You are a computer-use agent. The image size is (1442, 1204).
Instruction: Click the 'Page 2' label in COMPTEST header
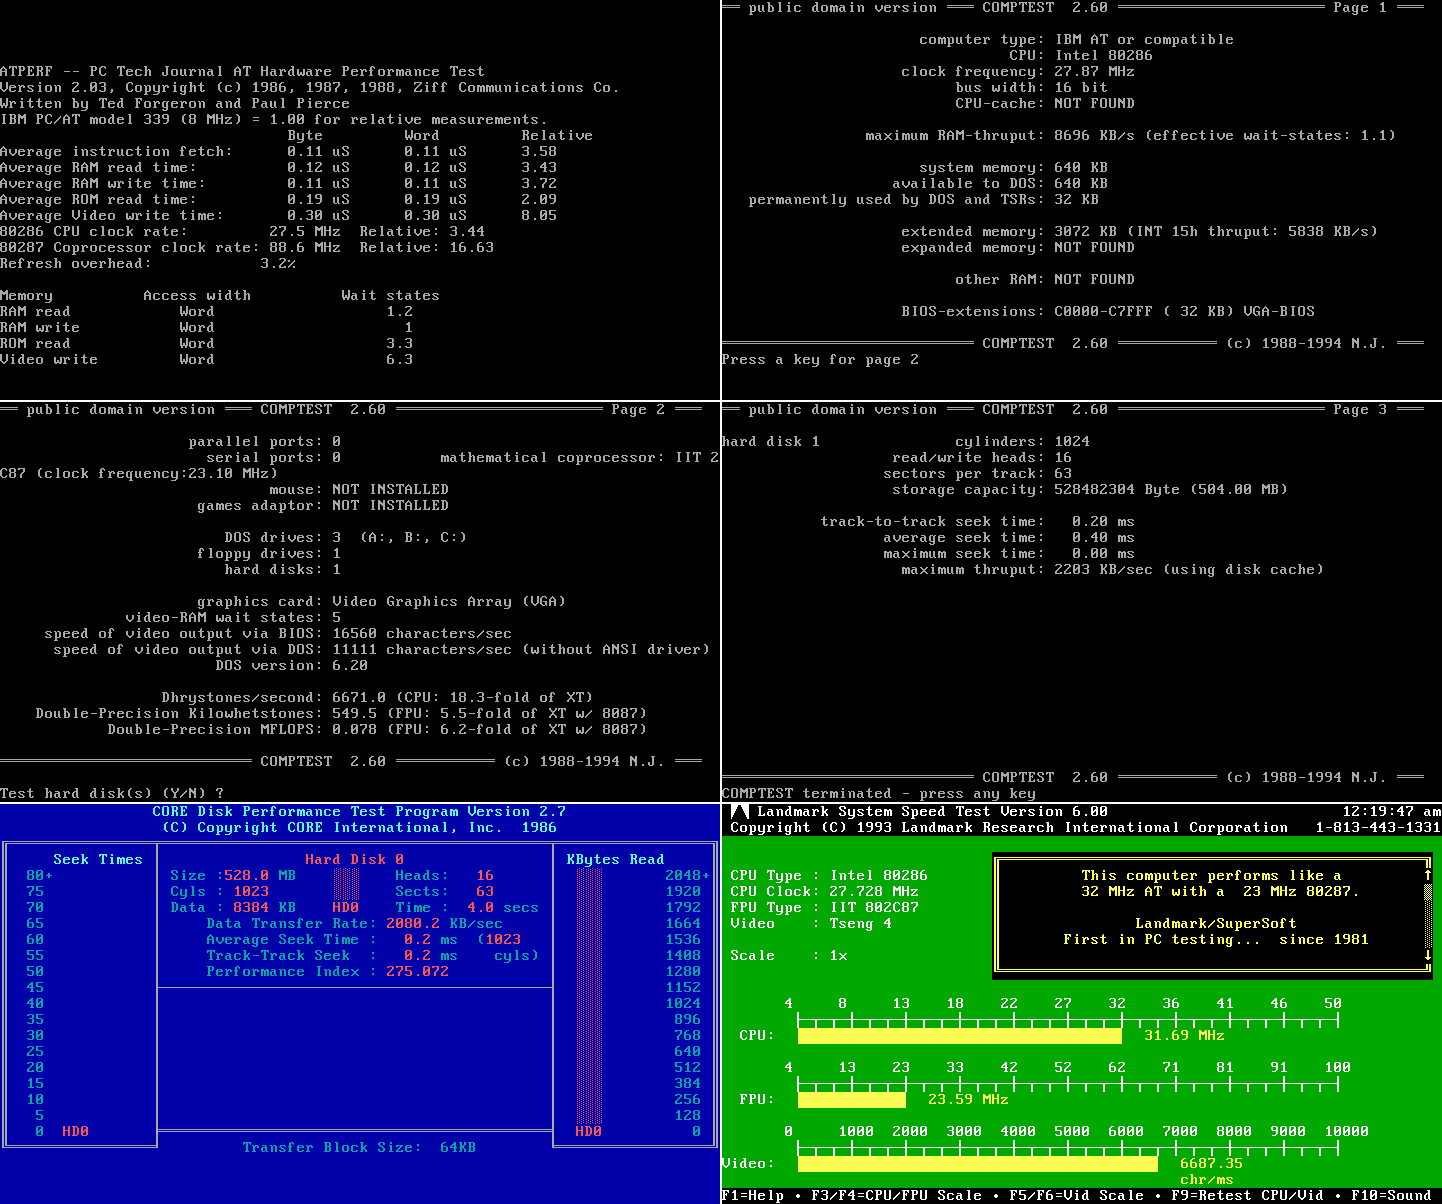pyautogui.click(x=638, y=409)
